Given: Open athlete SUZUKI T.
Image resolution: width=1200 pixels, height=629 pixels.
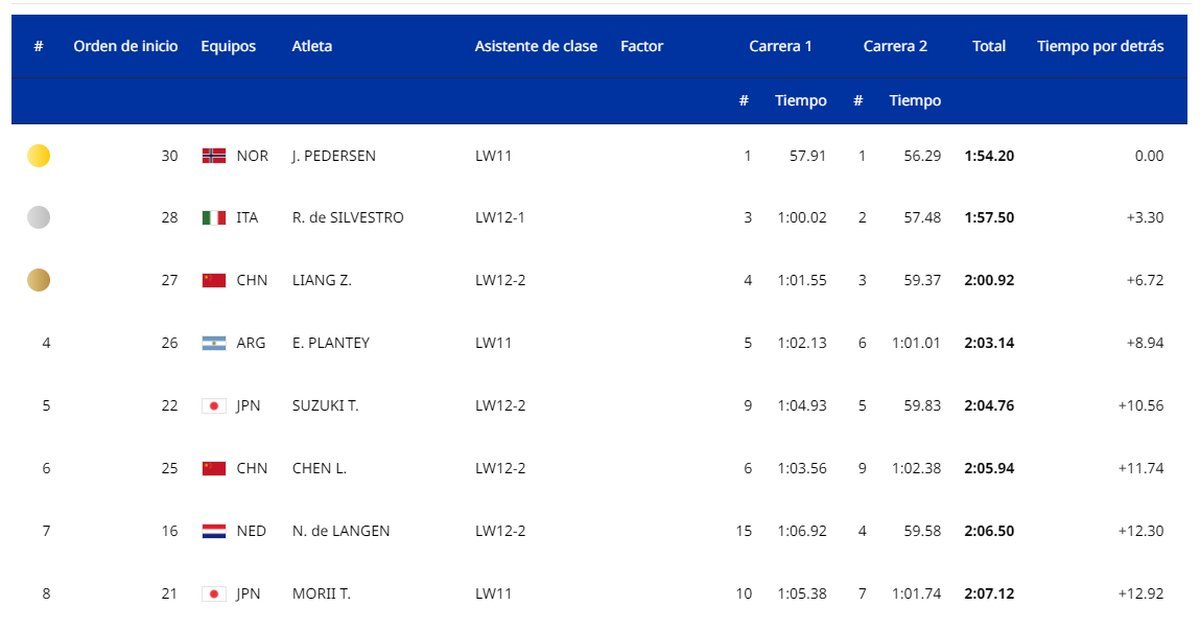Looking at the screenshot, I should click(x=325, y=406).
